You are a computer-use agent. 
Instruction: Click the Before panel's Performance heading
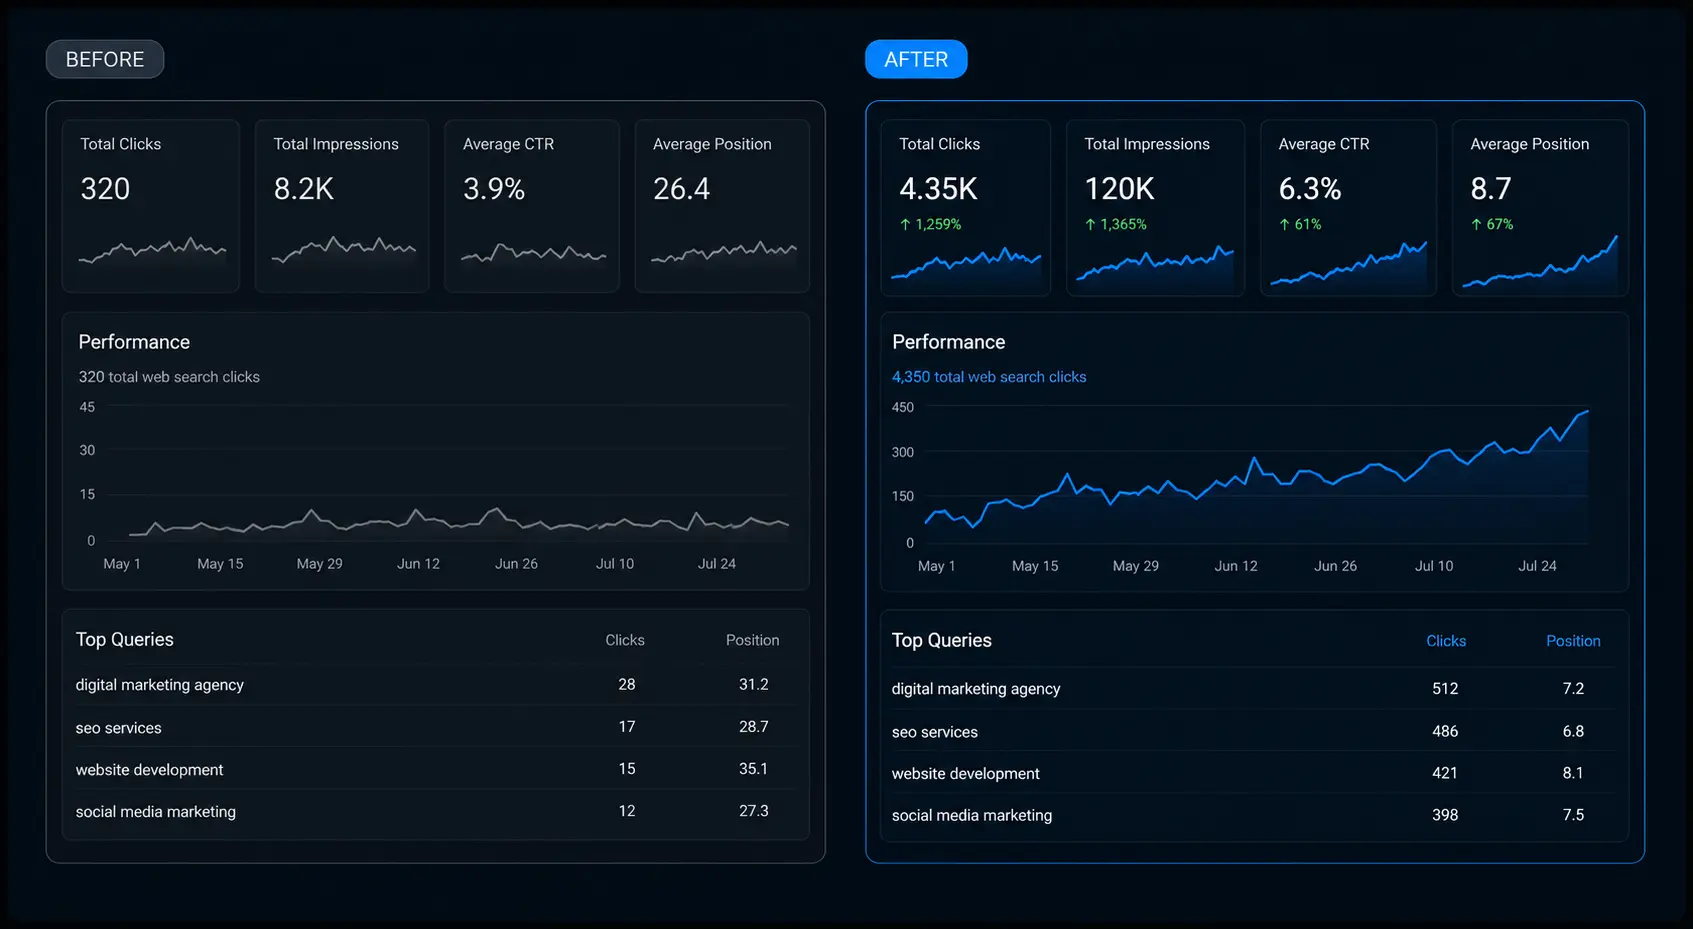coord(134,342)
